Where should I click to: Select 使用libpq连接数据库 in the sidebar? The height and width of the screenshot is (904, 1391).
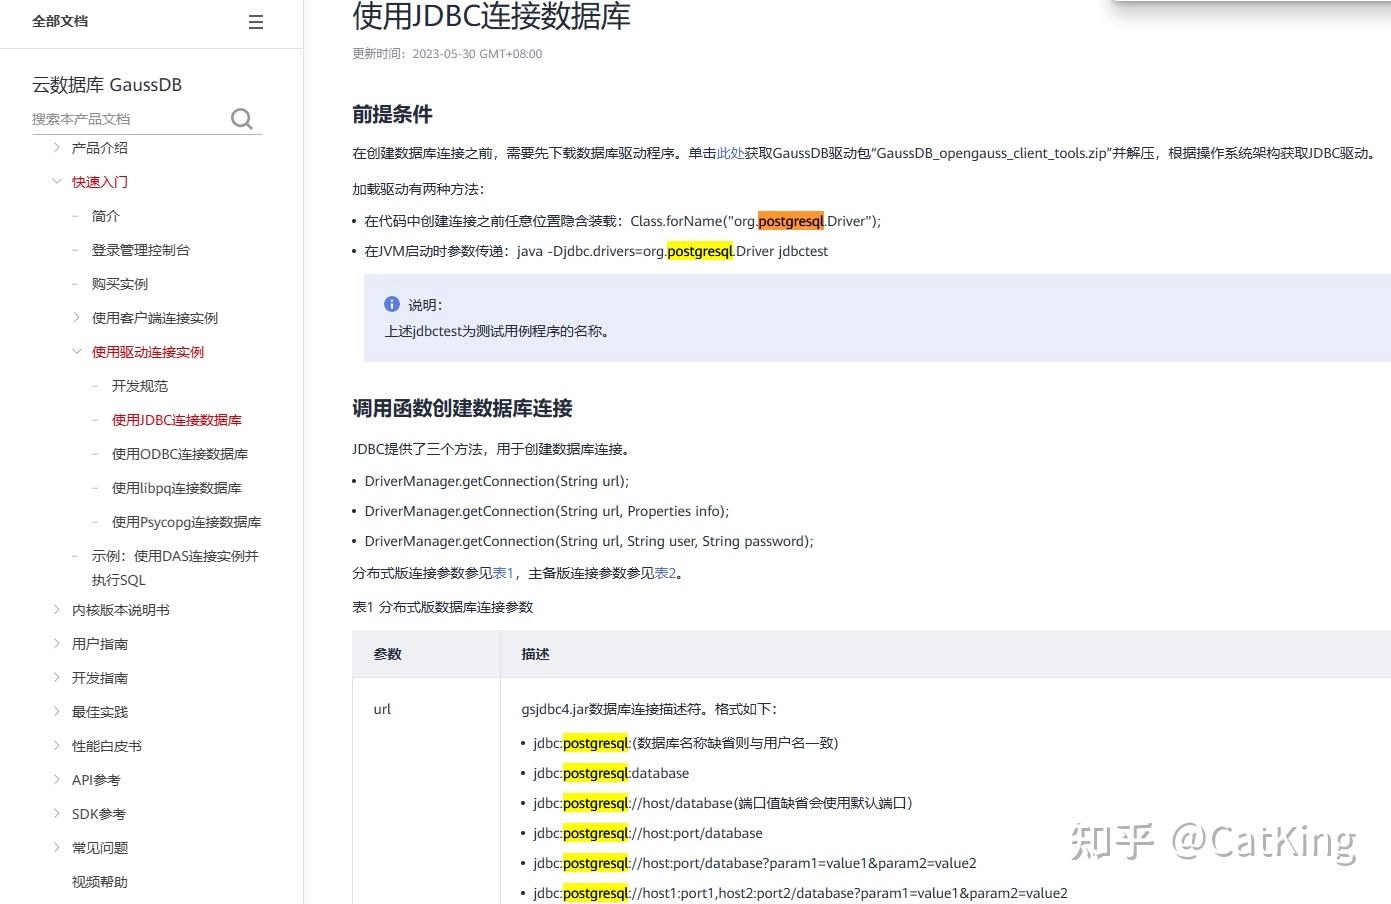pos(176,487)
